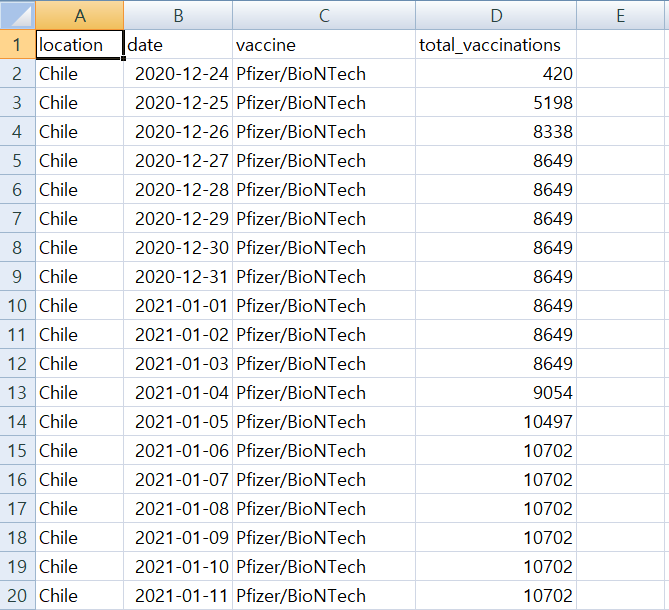
Task: Select column D header
Action: [496, 15]
